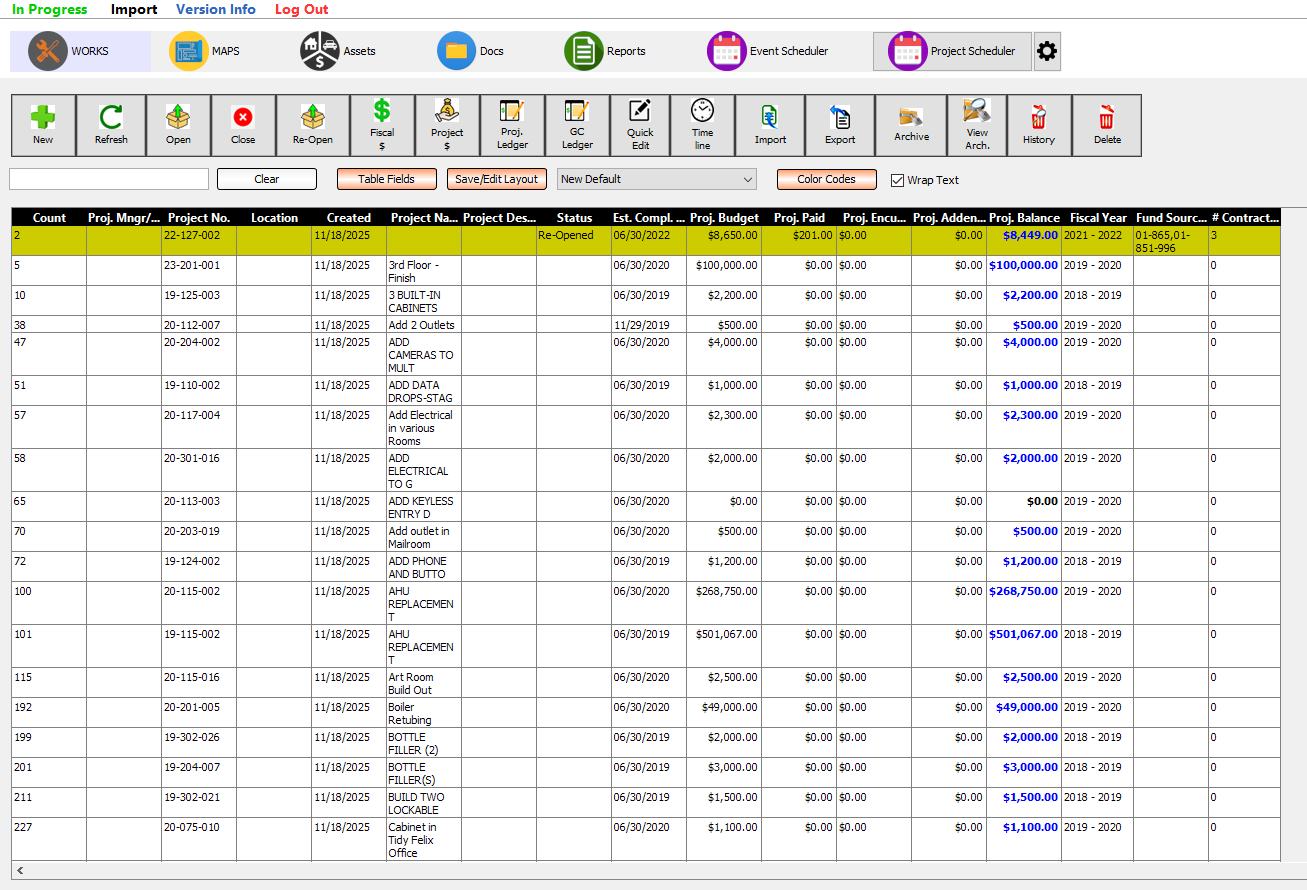Delete the selected project
Image resolution: width=1307 pixels, height=890 pixels.
coord(1107,124)
